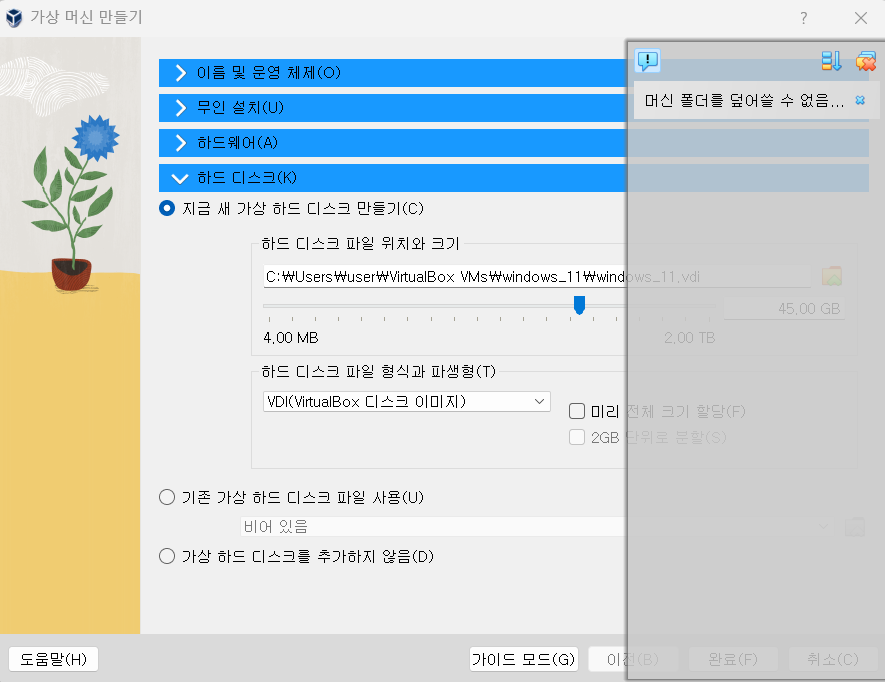This screenshot has width=885, height=682.
Task: Close the 가상 머신 만들기 dialog window
Action: [861, 18]
